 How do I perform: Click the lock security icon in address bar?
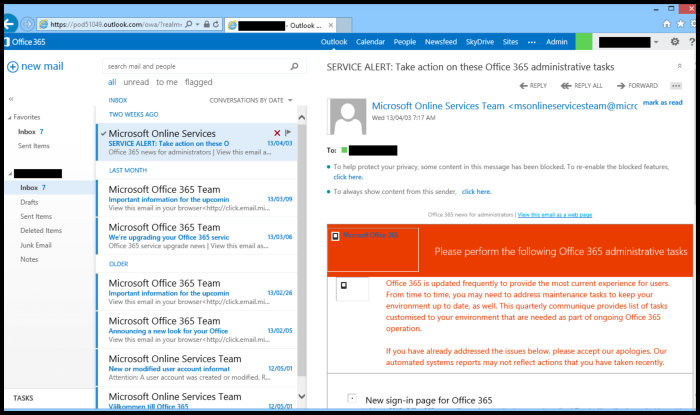206,24
